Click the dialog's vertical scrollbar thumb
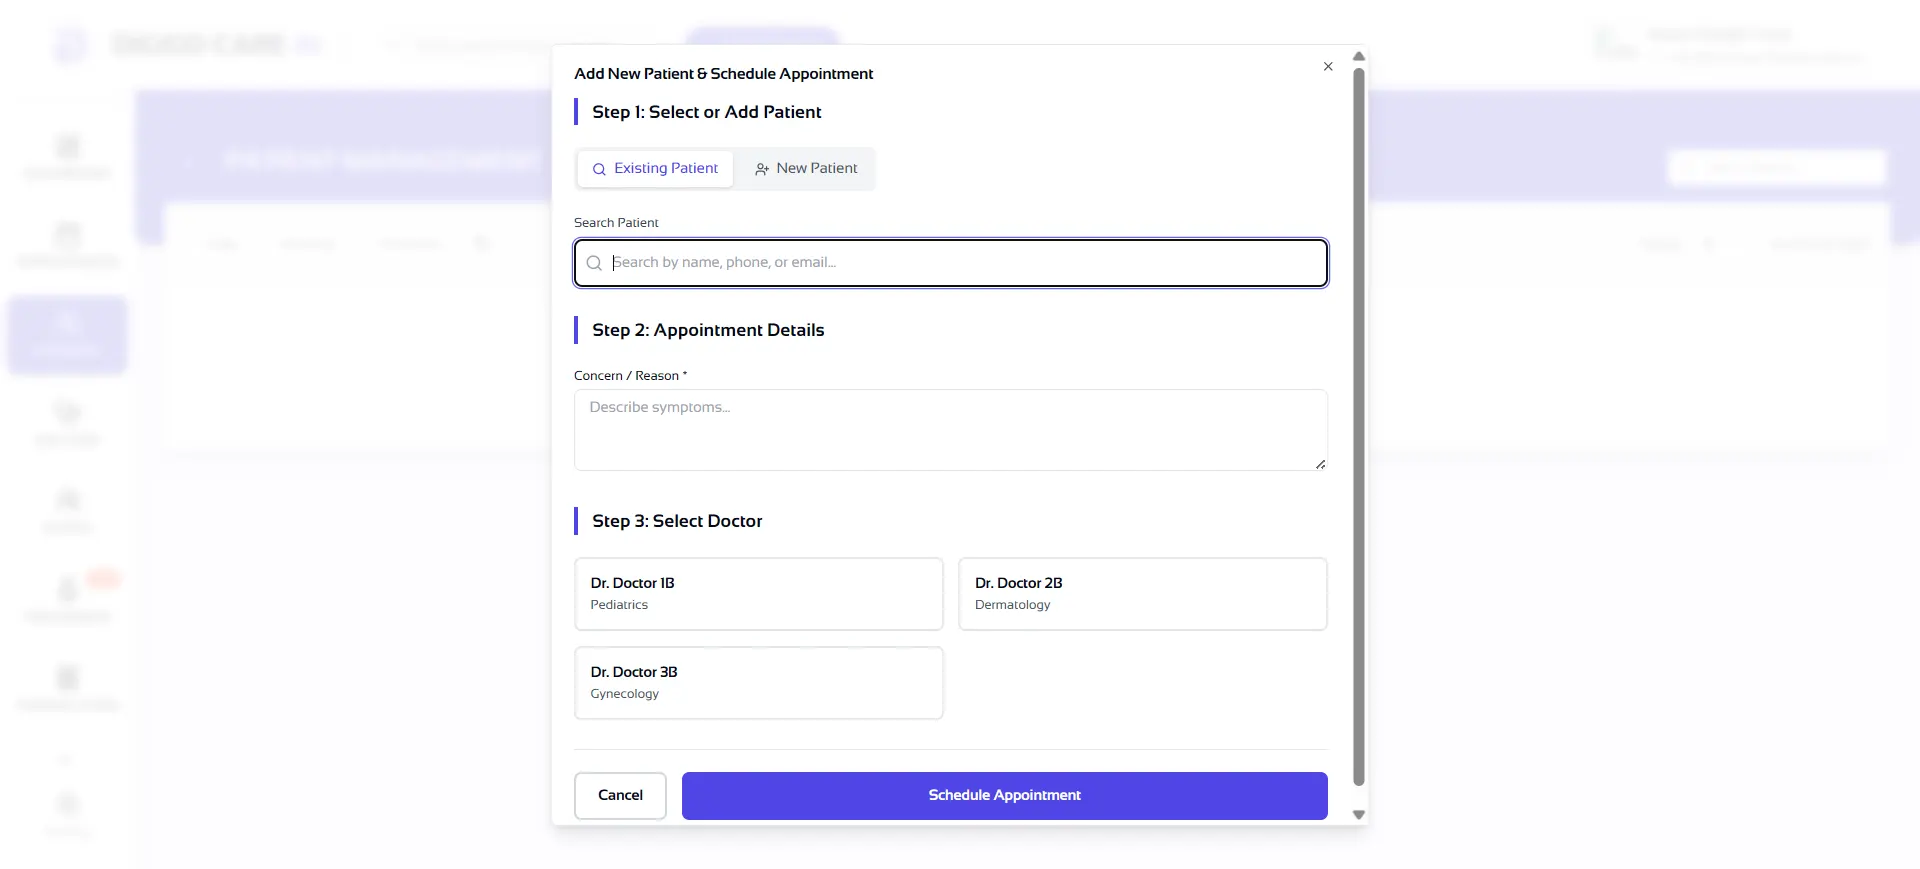1920x869 pixels. (1359, 425)
